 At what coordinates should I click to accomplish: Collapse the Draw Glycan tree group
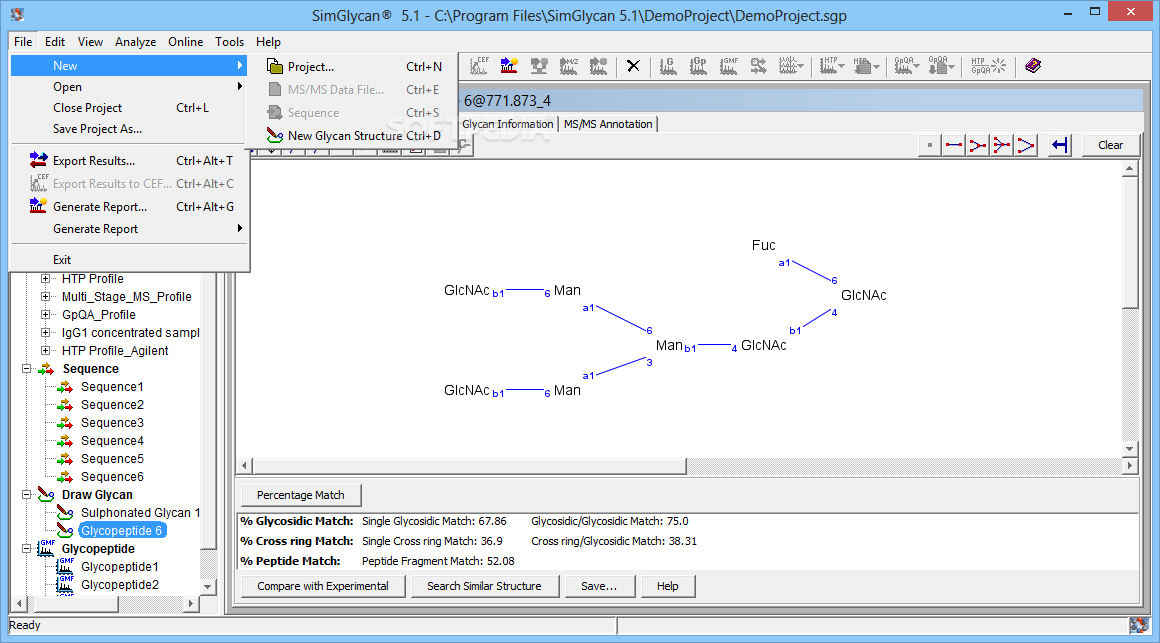(x=27, y=494)
